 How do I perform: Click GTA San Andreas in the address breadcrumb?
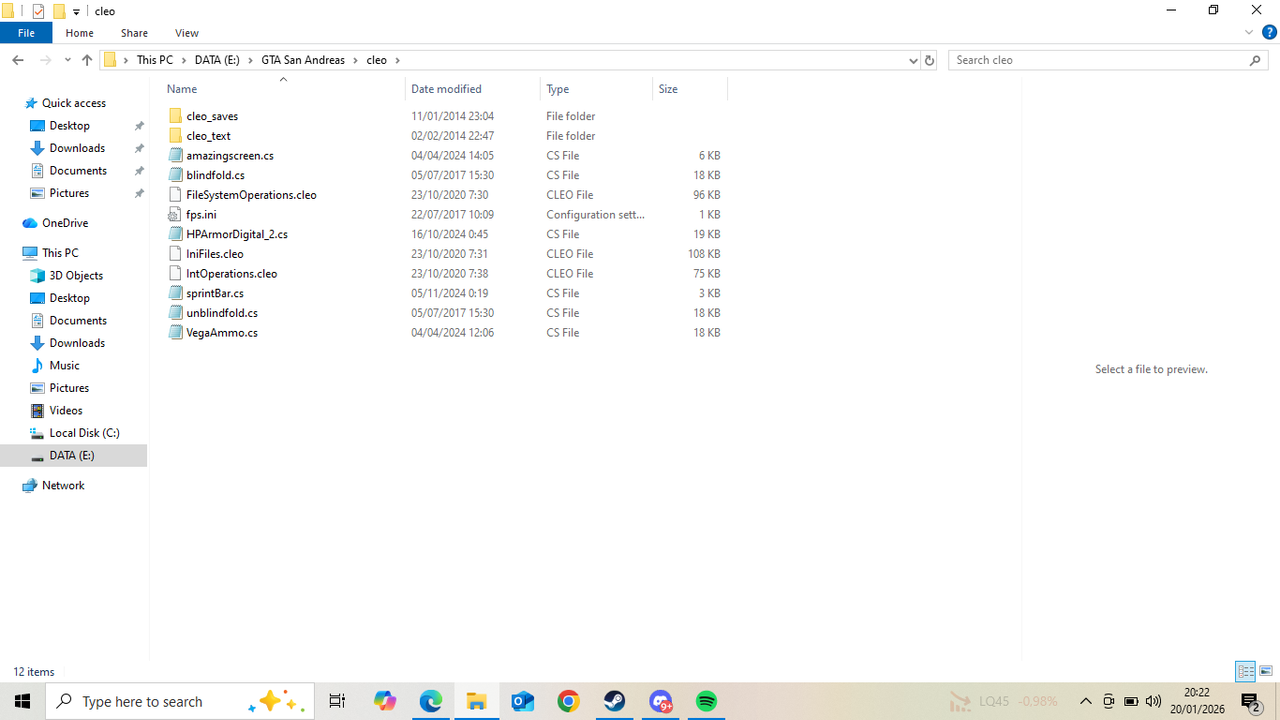[x=303, y=60]
